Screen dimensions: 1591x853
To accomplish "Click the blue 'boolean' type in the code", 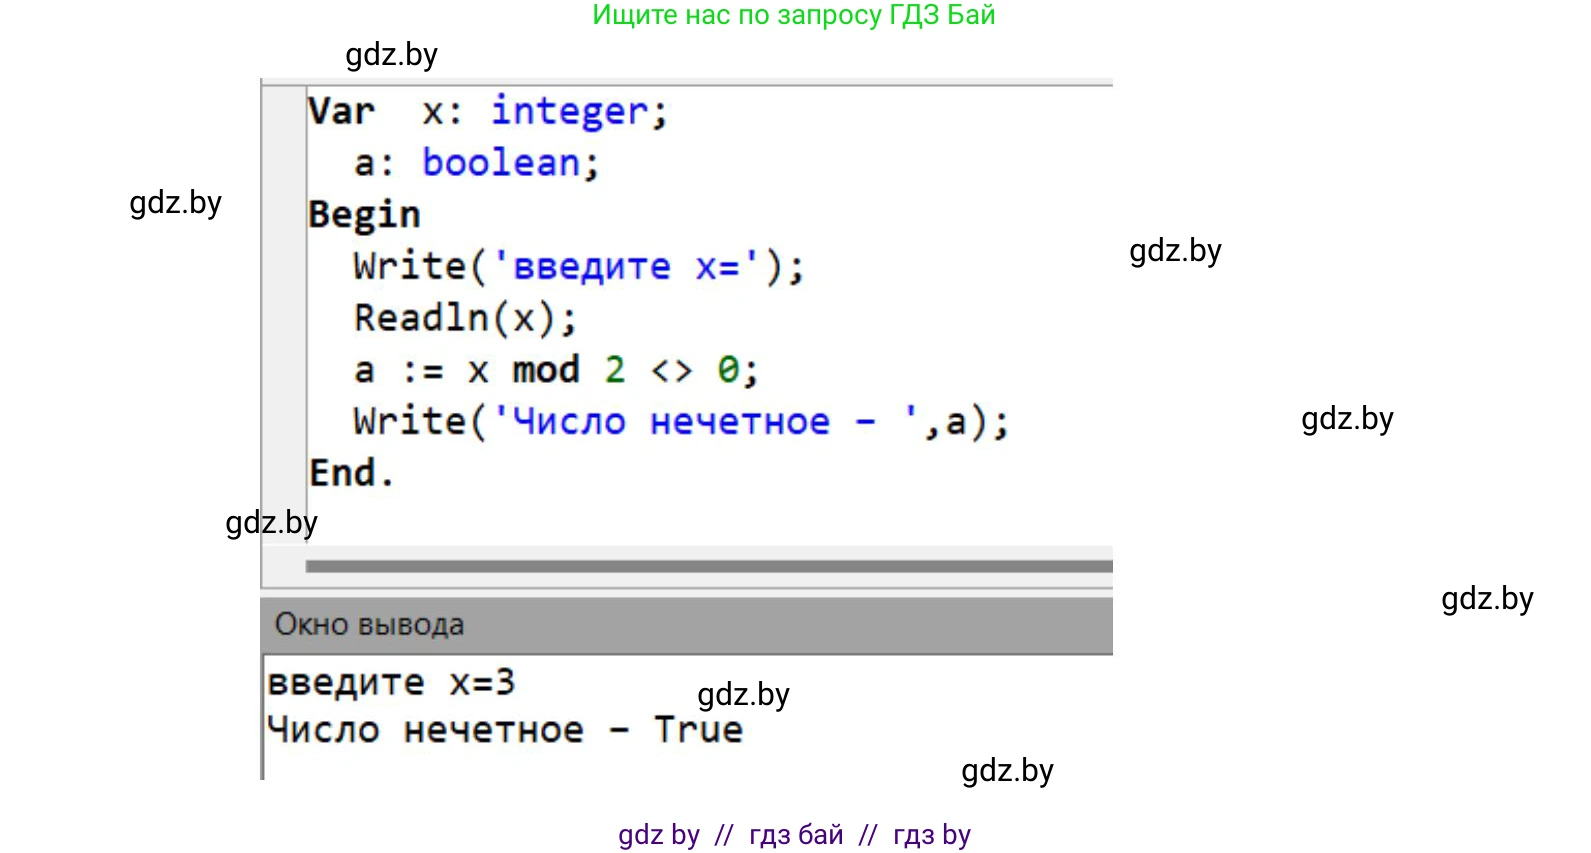I will coord(501,163).
